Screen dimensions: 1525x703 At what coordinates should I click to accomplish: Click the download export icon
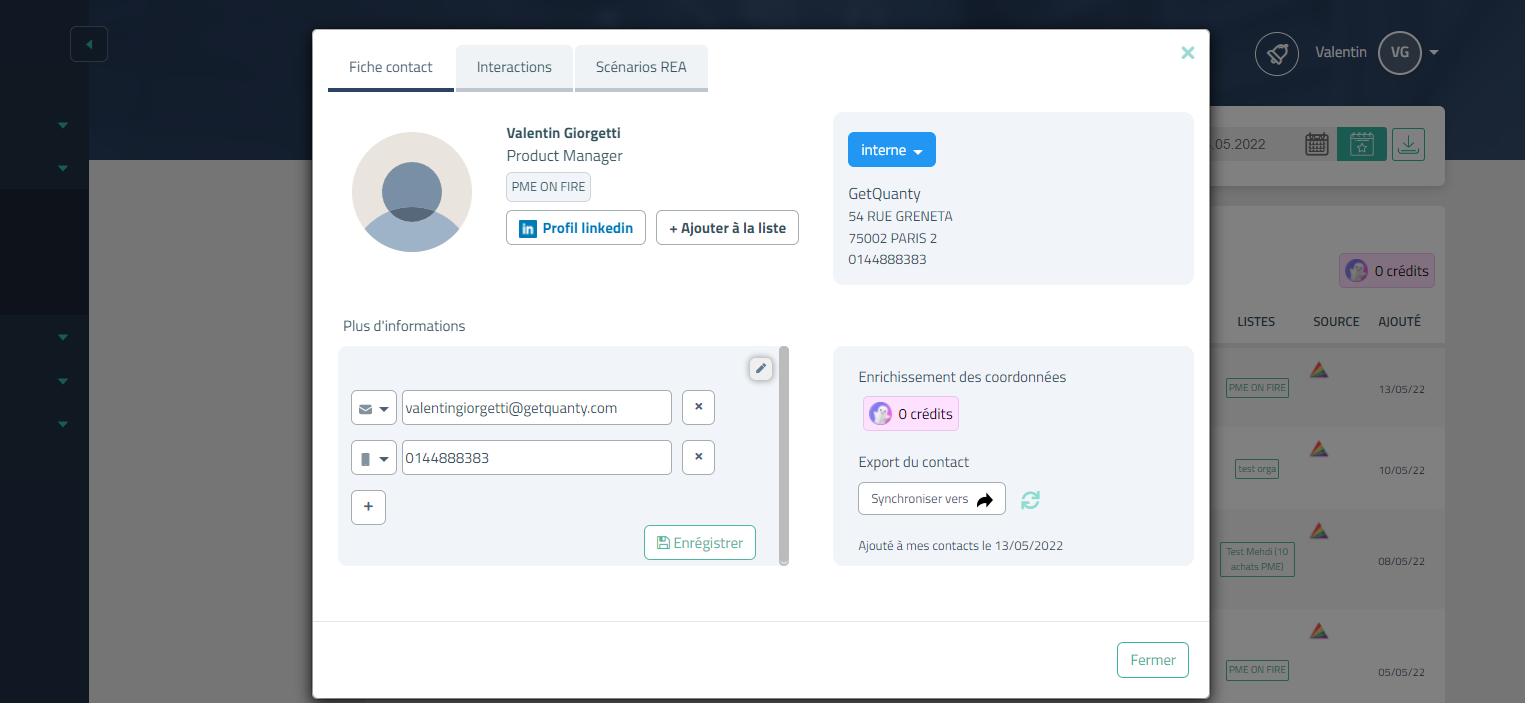pyautogui.click(x=1408, y=144)
